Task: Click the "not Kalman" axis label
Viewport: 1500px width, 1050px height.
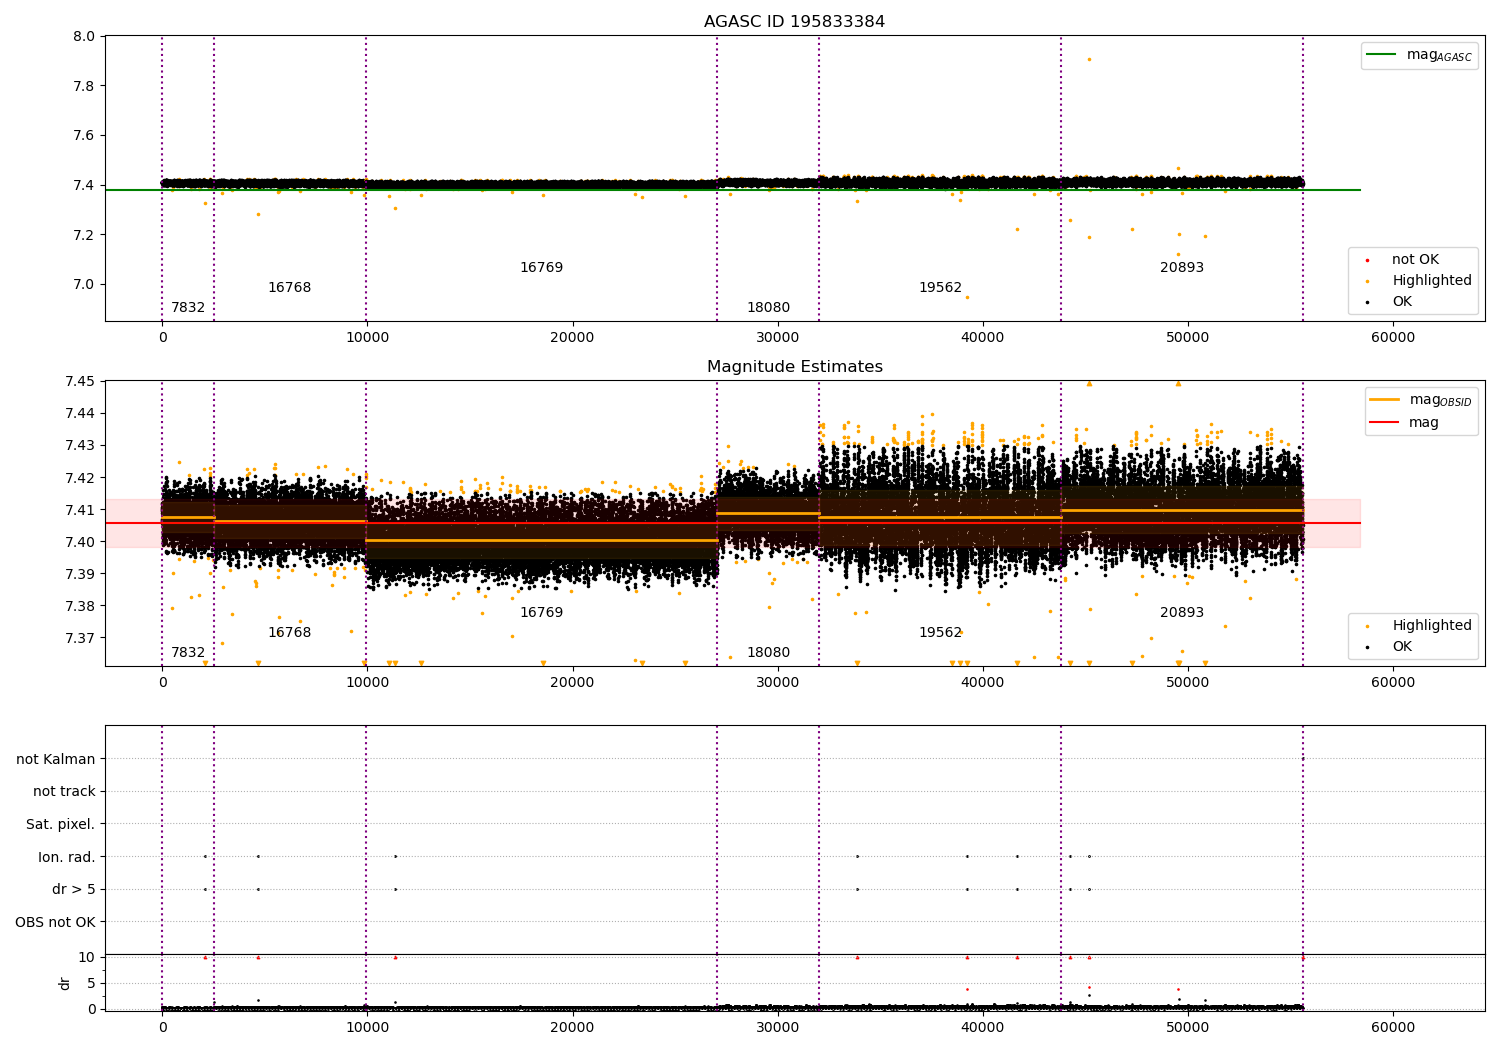Action: point(56,759)
